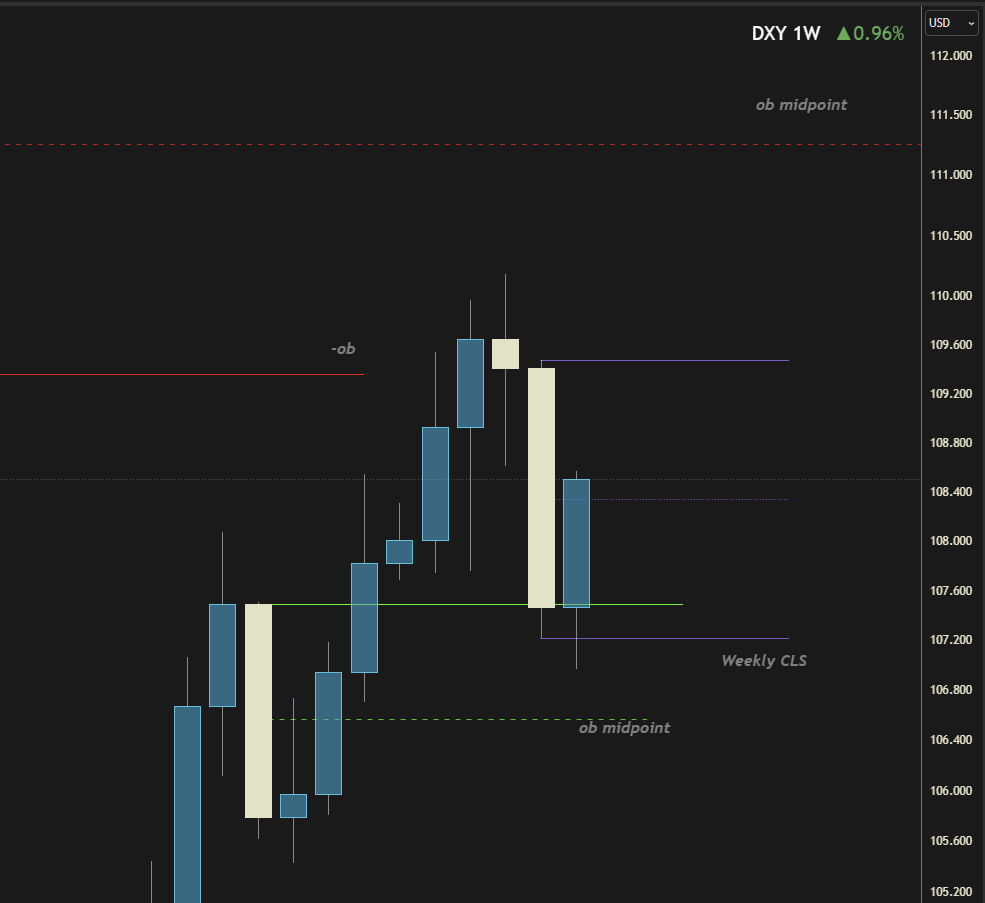The width and height of the screenshot is (985, 903).
Task: Click the 109.600 price axis label
Action: point(950,345)
